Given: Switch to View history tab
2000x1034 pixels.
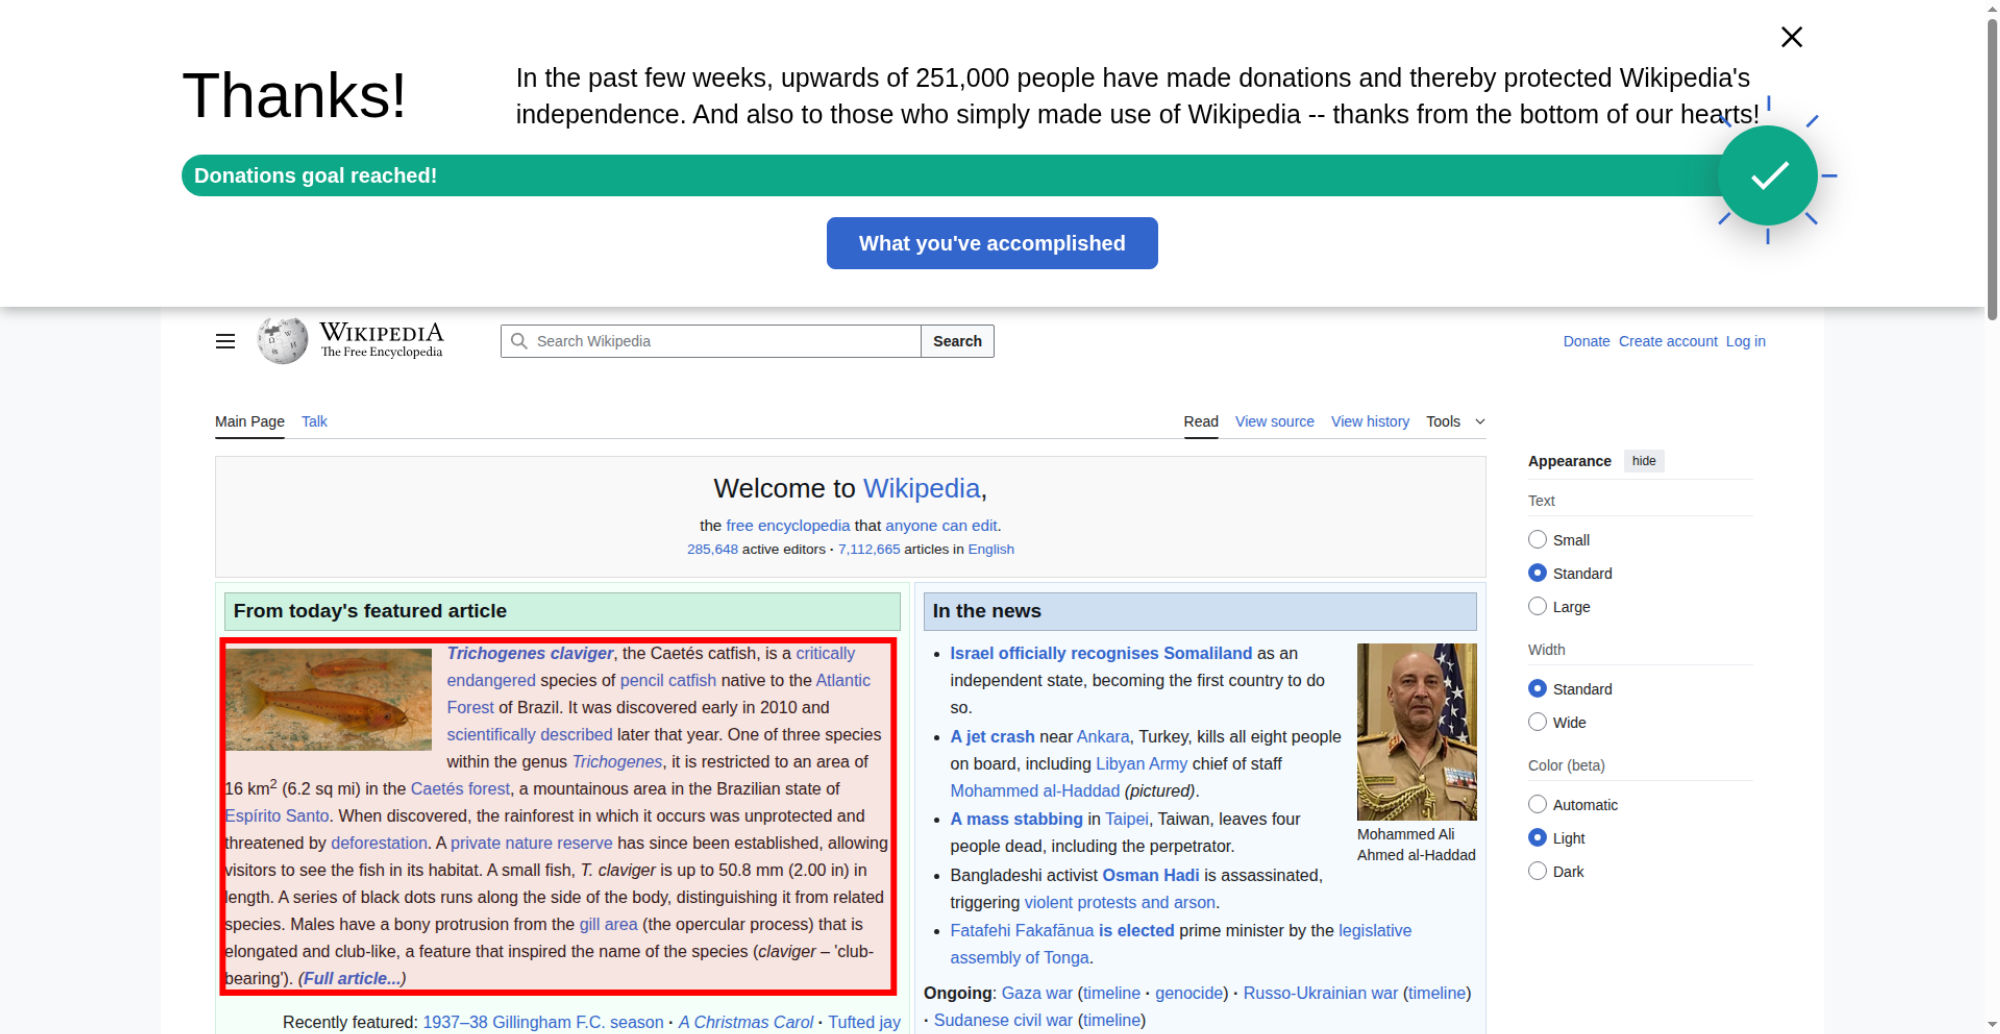Looking at the screenshot, I should (x=1369, y=422).
